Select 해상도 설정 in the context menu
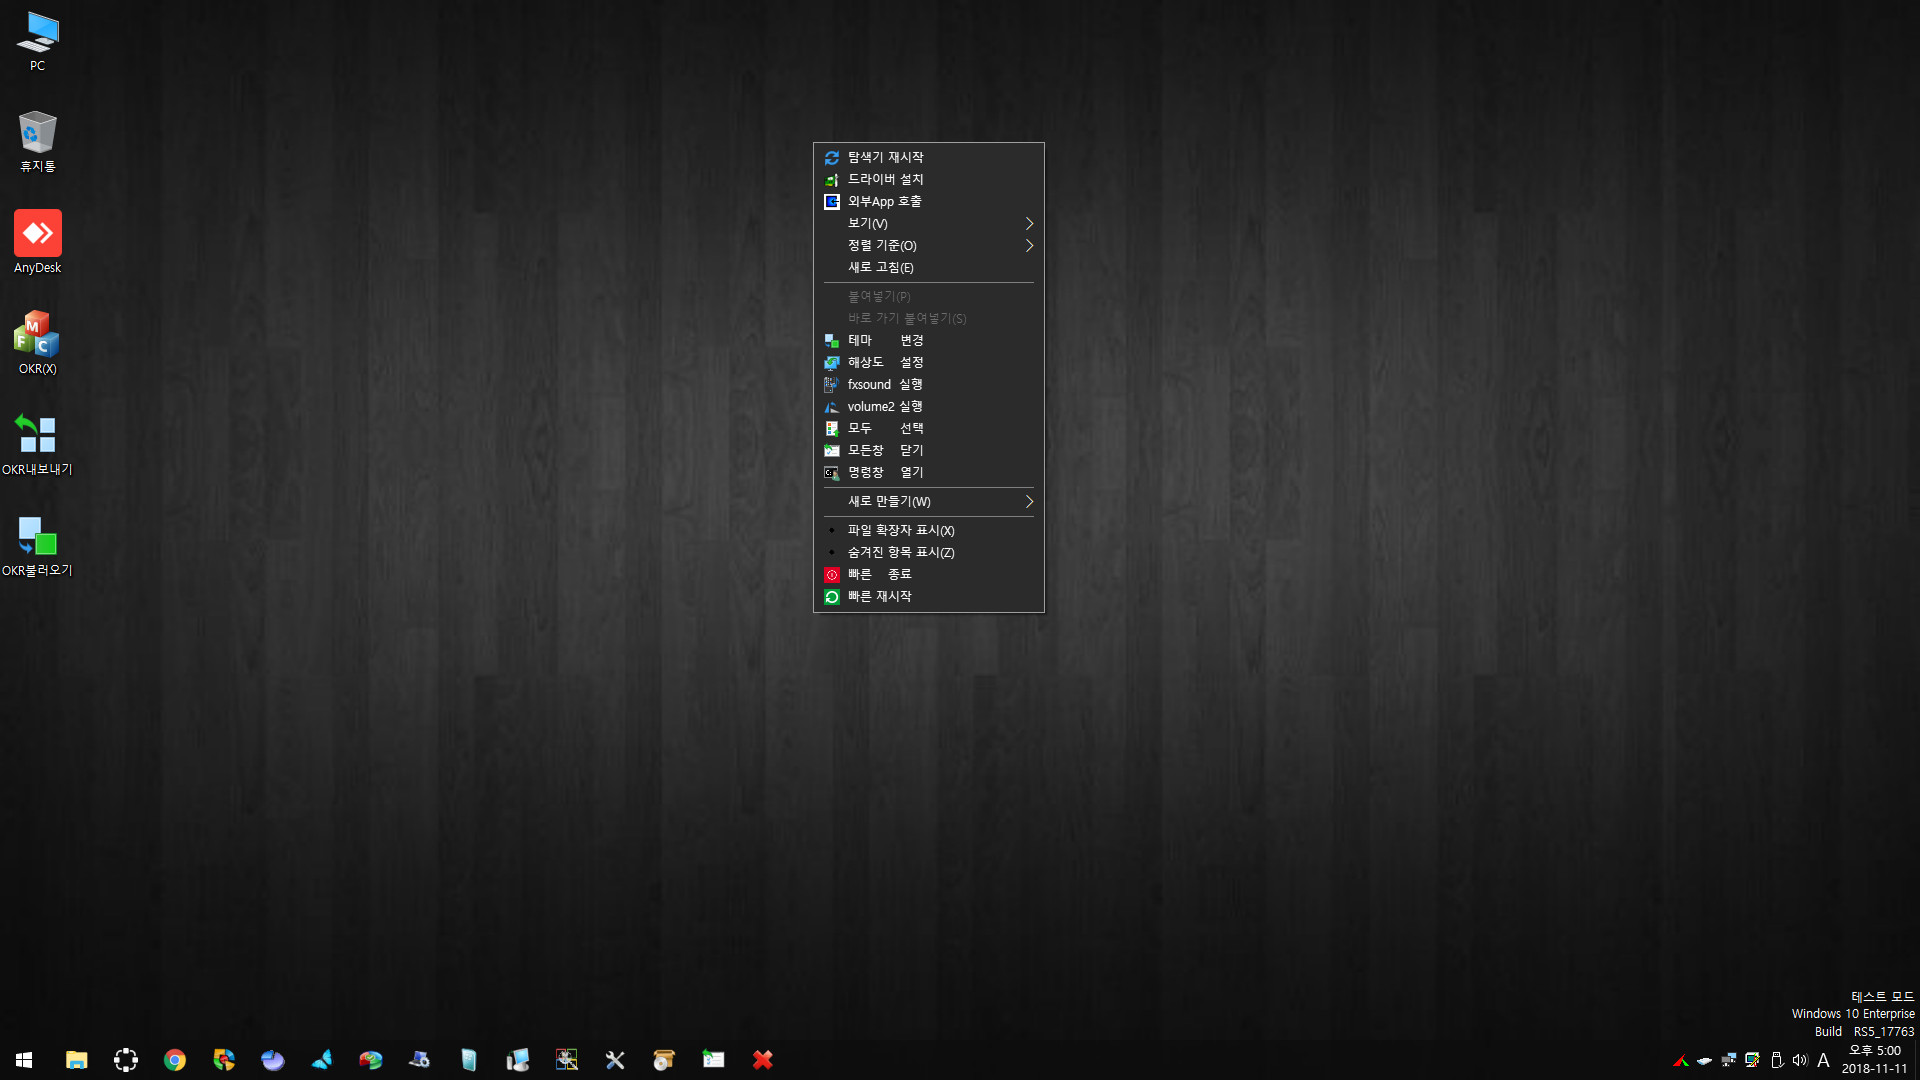This screenshot has width=1920, height=1080. (x=929, y=363)
